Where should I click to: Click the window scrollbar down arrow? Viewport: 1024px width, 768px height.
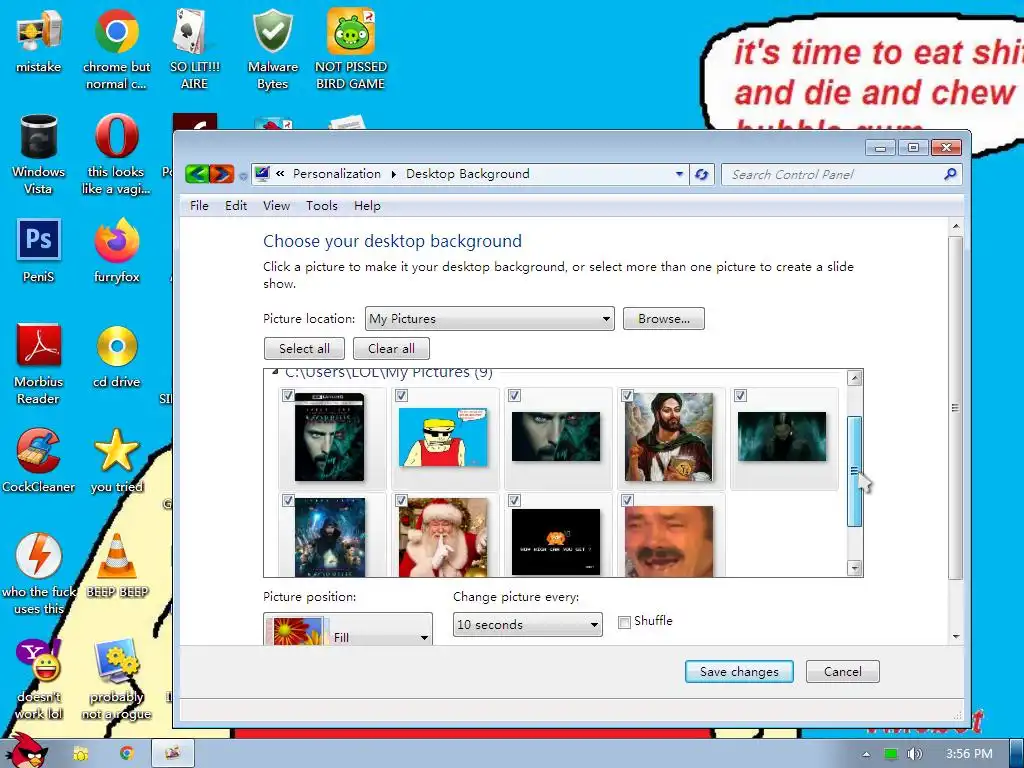956,636
